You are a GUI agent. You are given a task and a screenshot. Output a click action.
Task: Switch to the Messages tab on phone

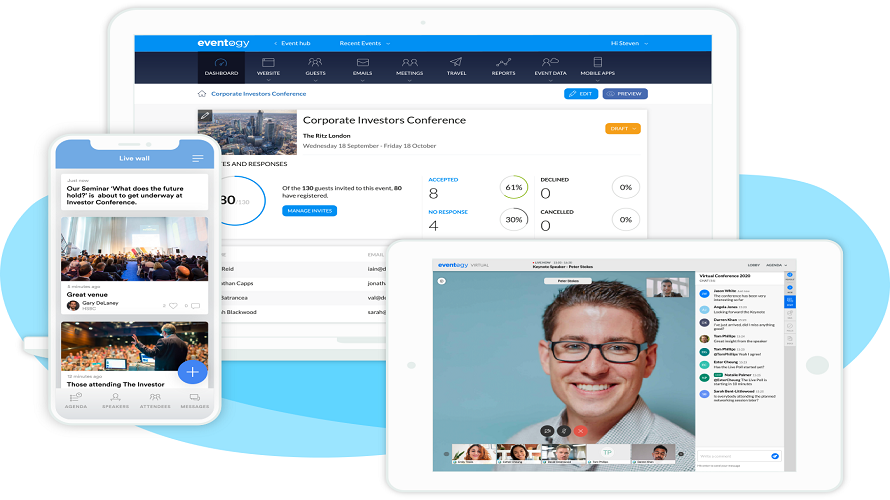click(x=195, y=401)
